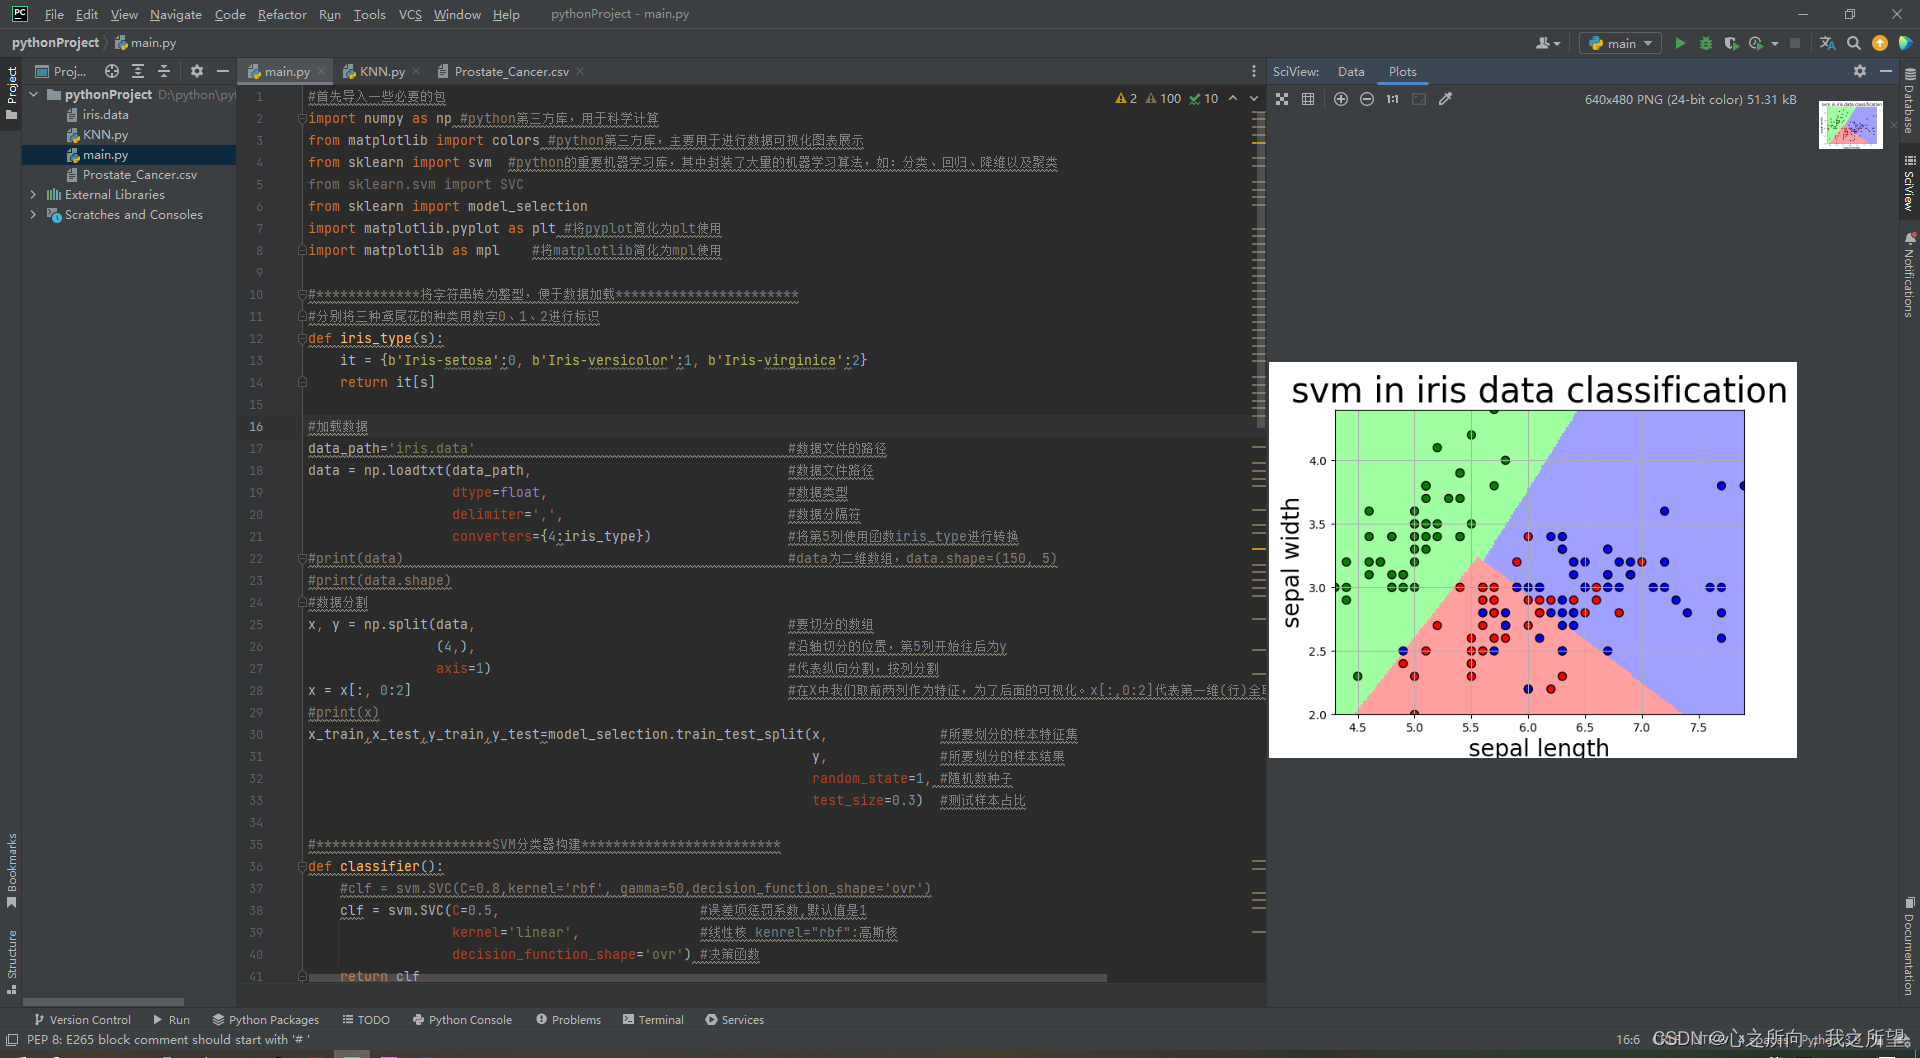Toggle grid display in SciView plot

(x=1308, y=99)
